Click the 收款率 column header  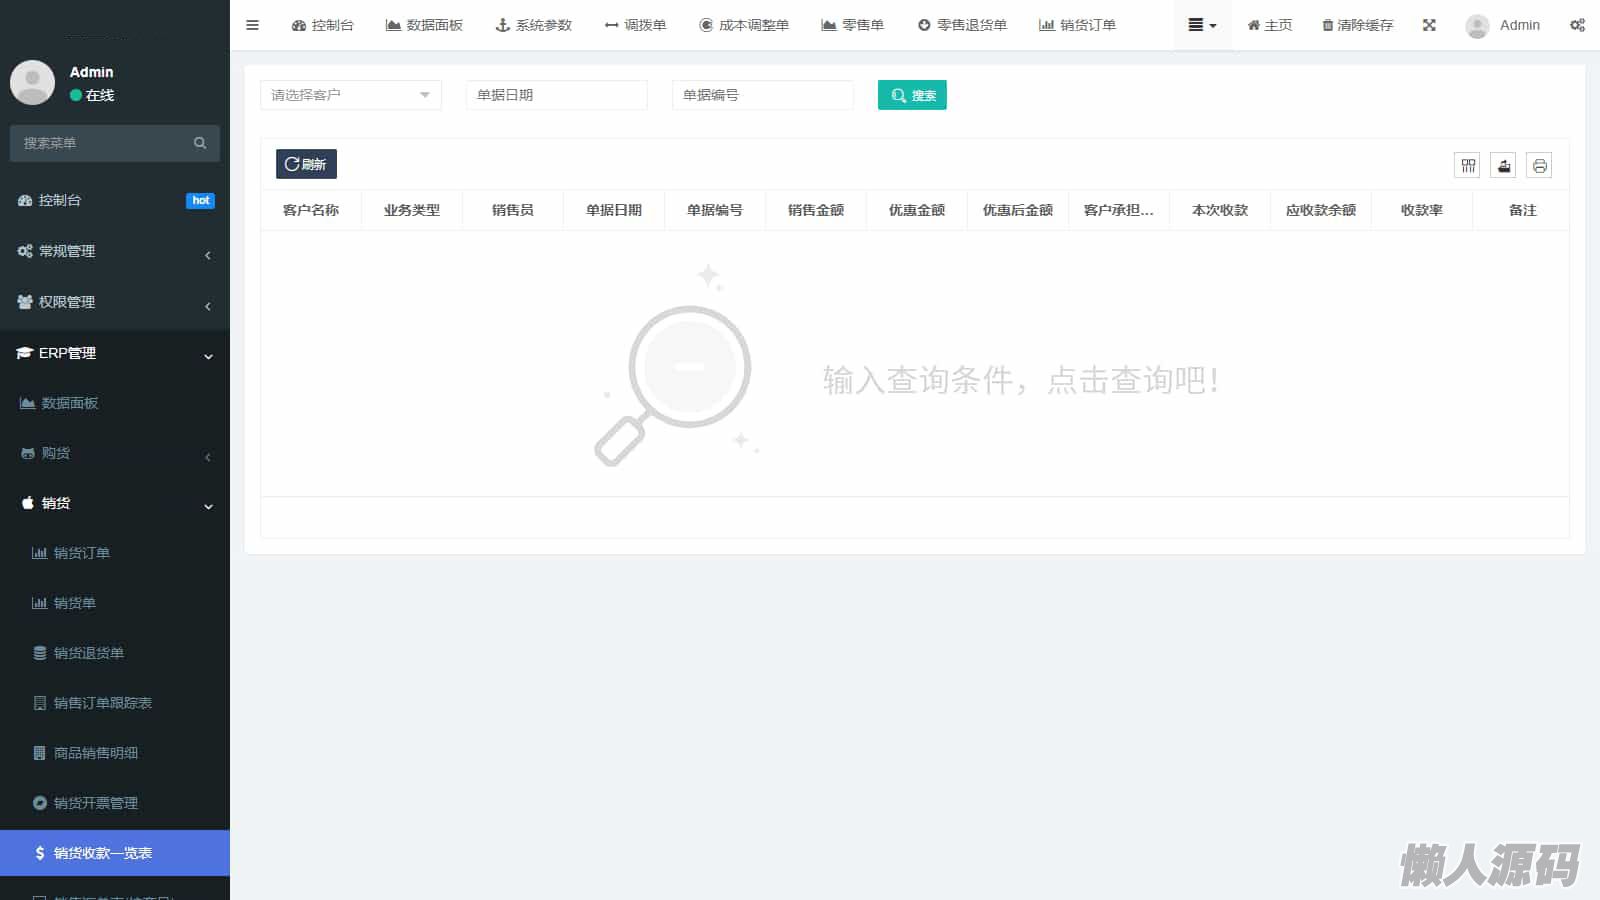click(1422, 210)
